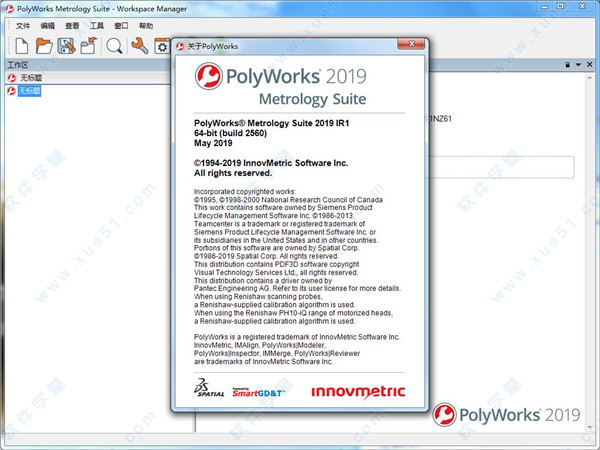Click the 'Incorporated copyrighted works:' line
Screen dimensions: 600x450
[x=245, y=191]
